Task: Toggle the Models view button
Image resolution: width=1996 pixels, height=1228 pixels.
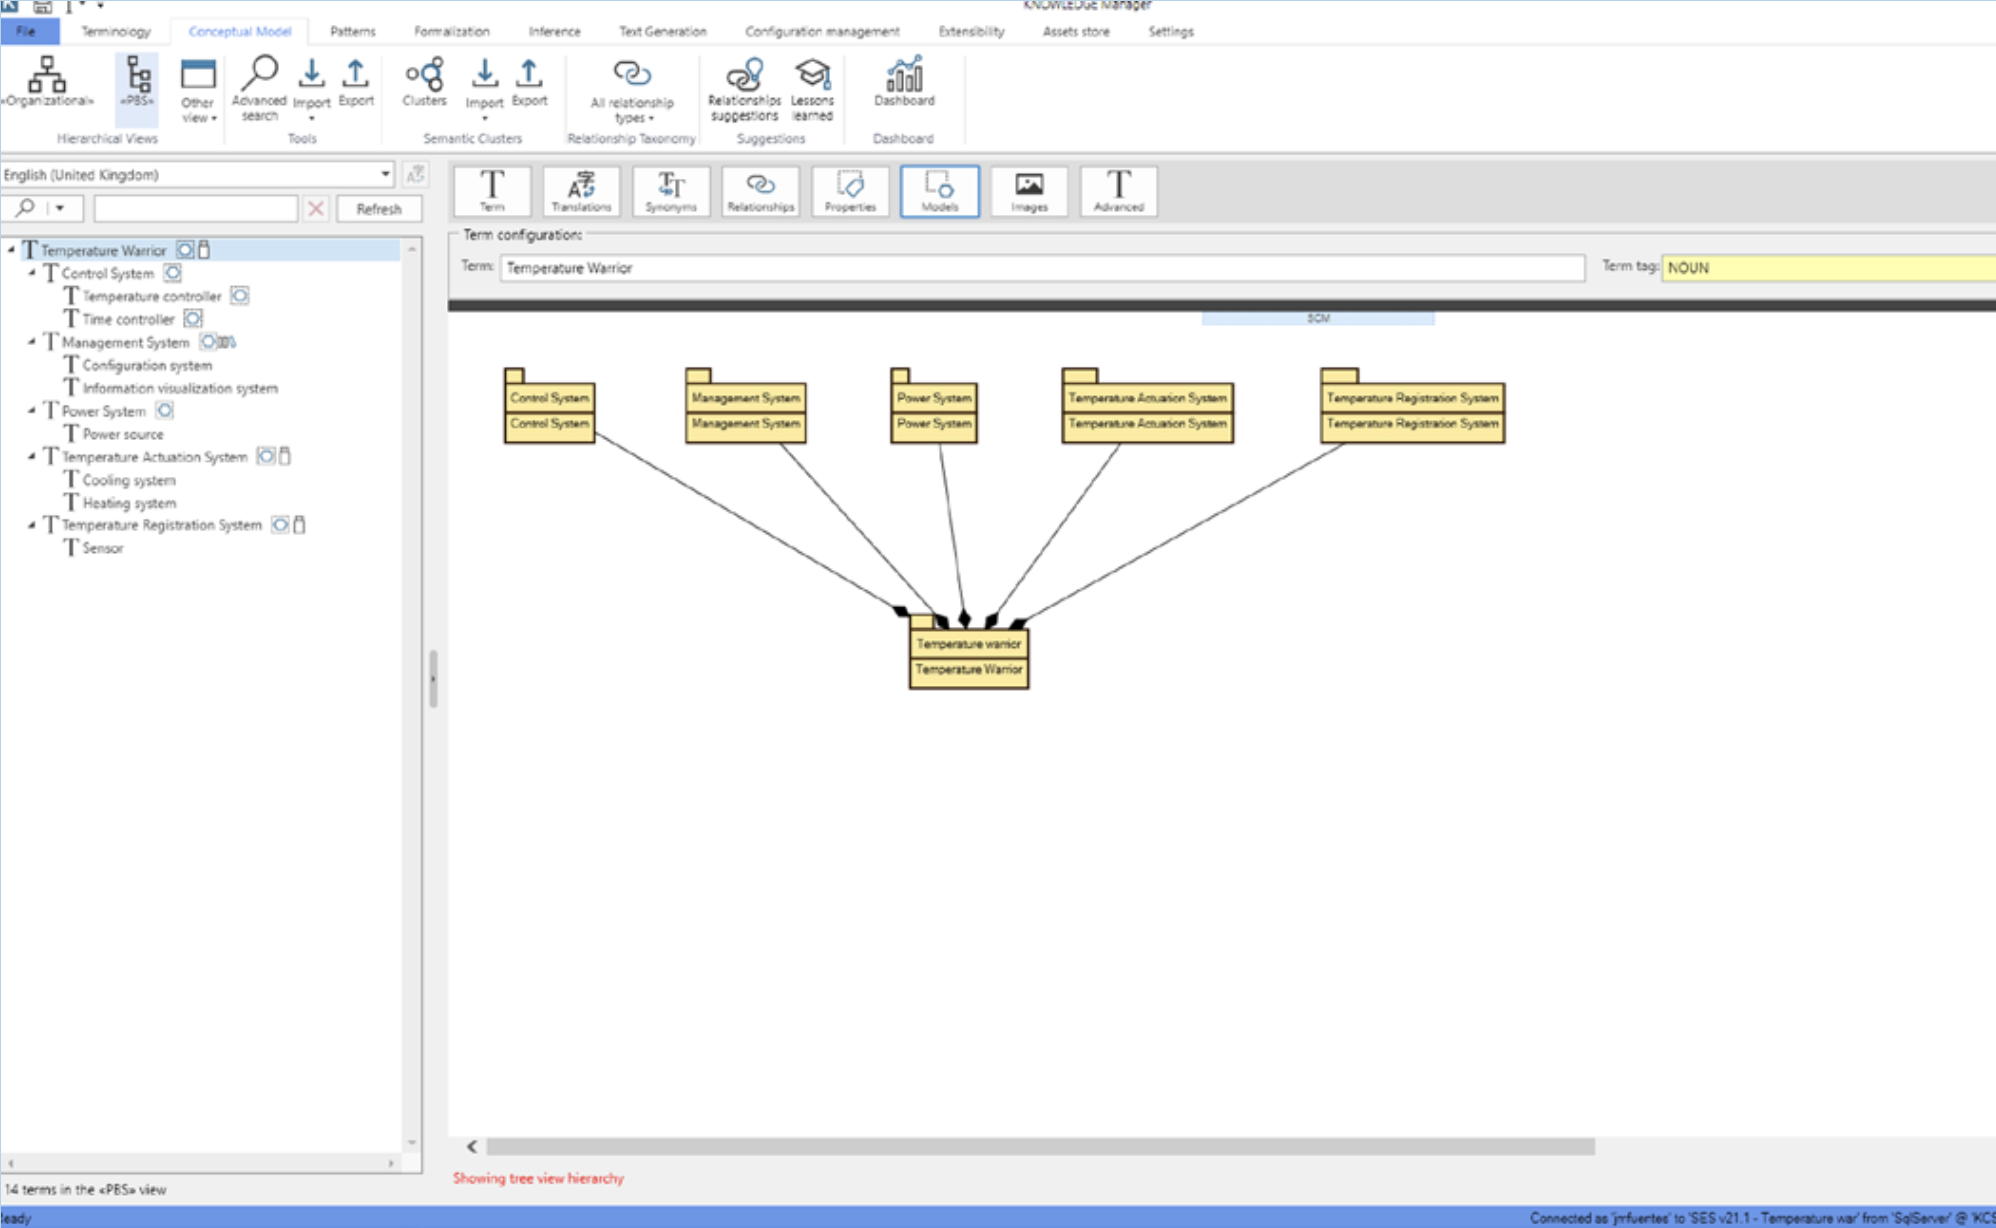Action: (x=939, y=190)
